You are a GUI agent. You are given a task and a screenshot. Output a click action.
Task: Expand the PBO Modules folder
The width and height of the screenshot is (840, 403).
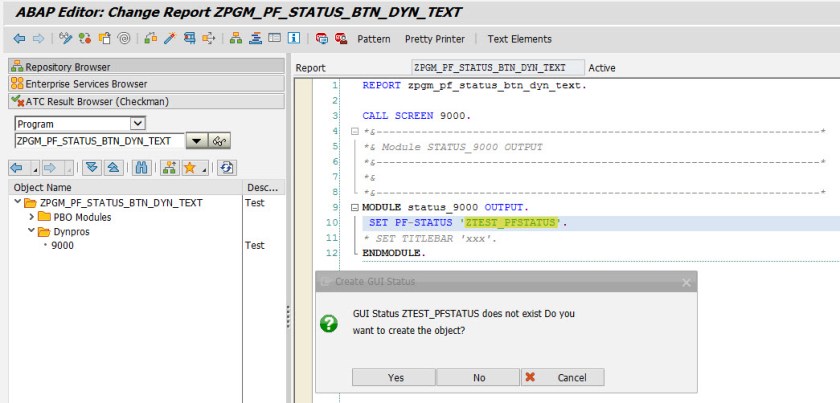32,217
